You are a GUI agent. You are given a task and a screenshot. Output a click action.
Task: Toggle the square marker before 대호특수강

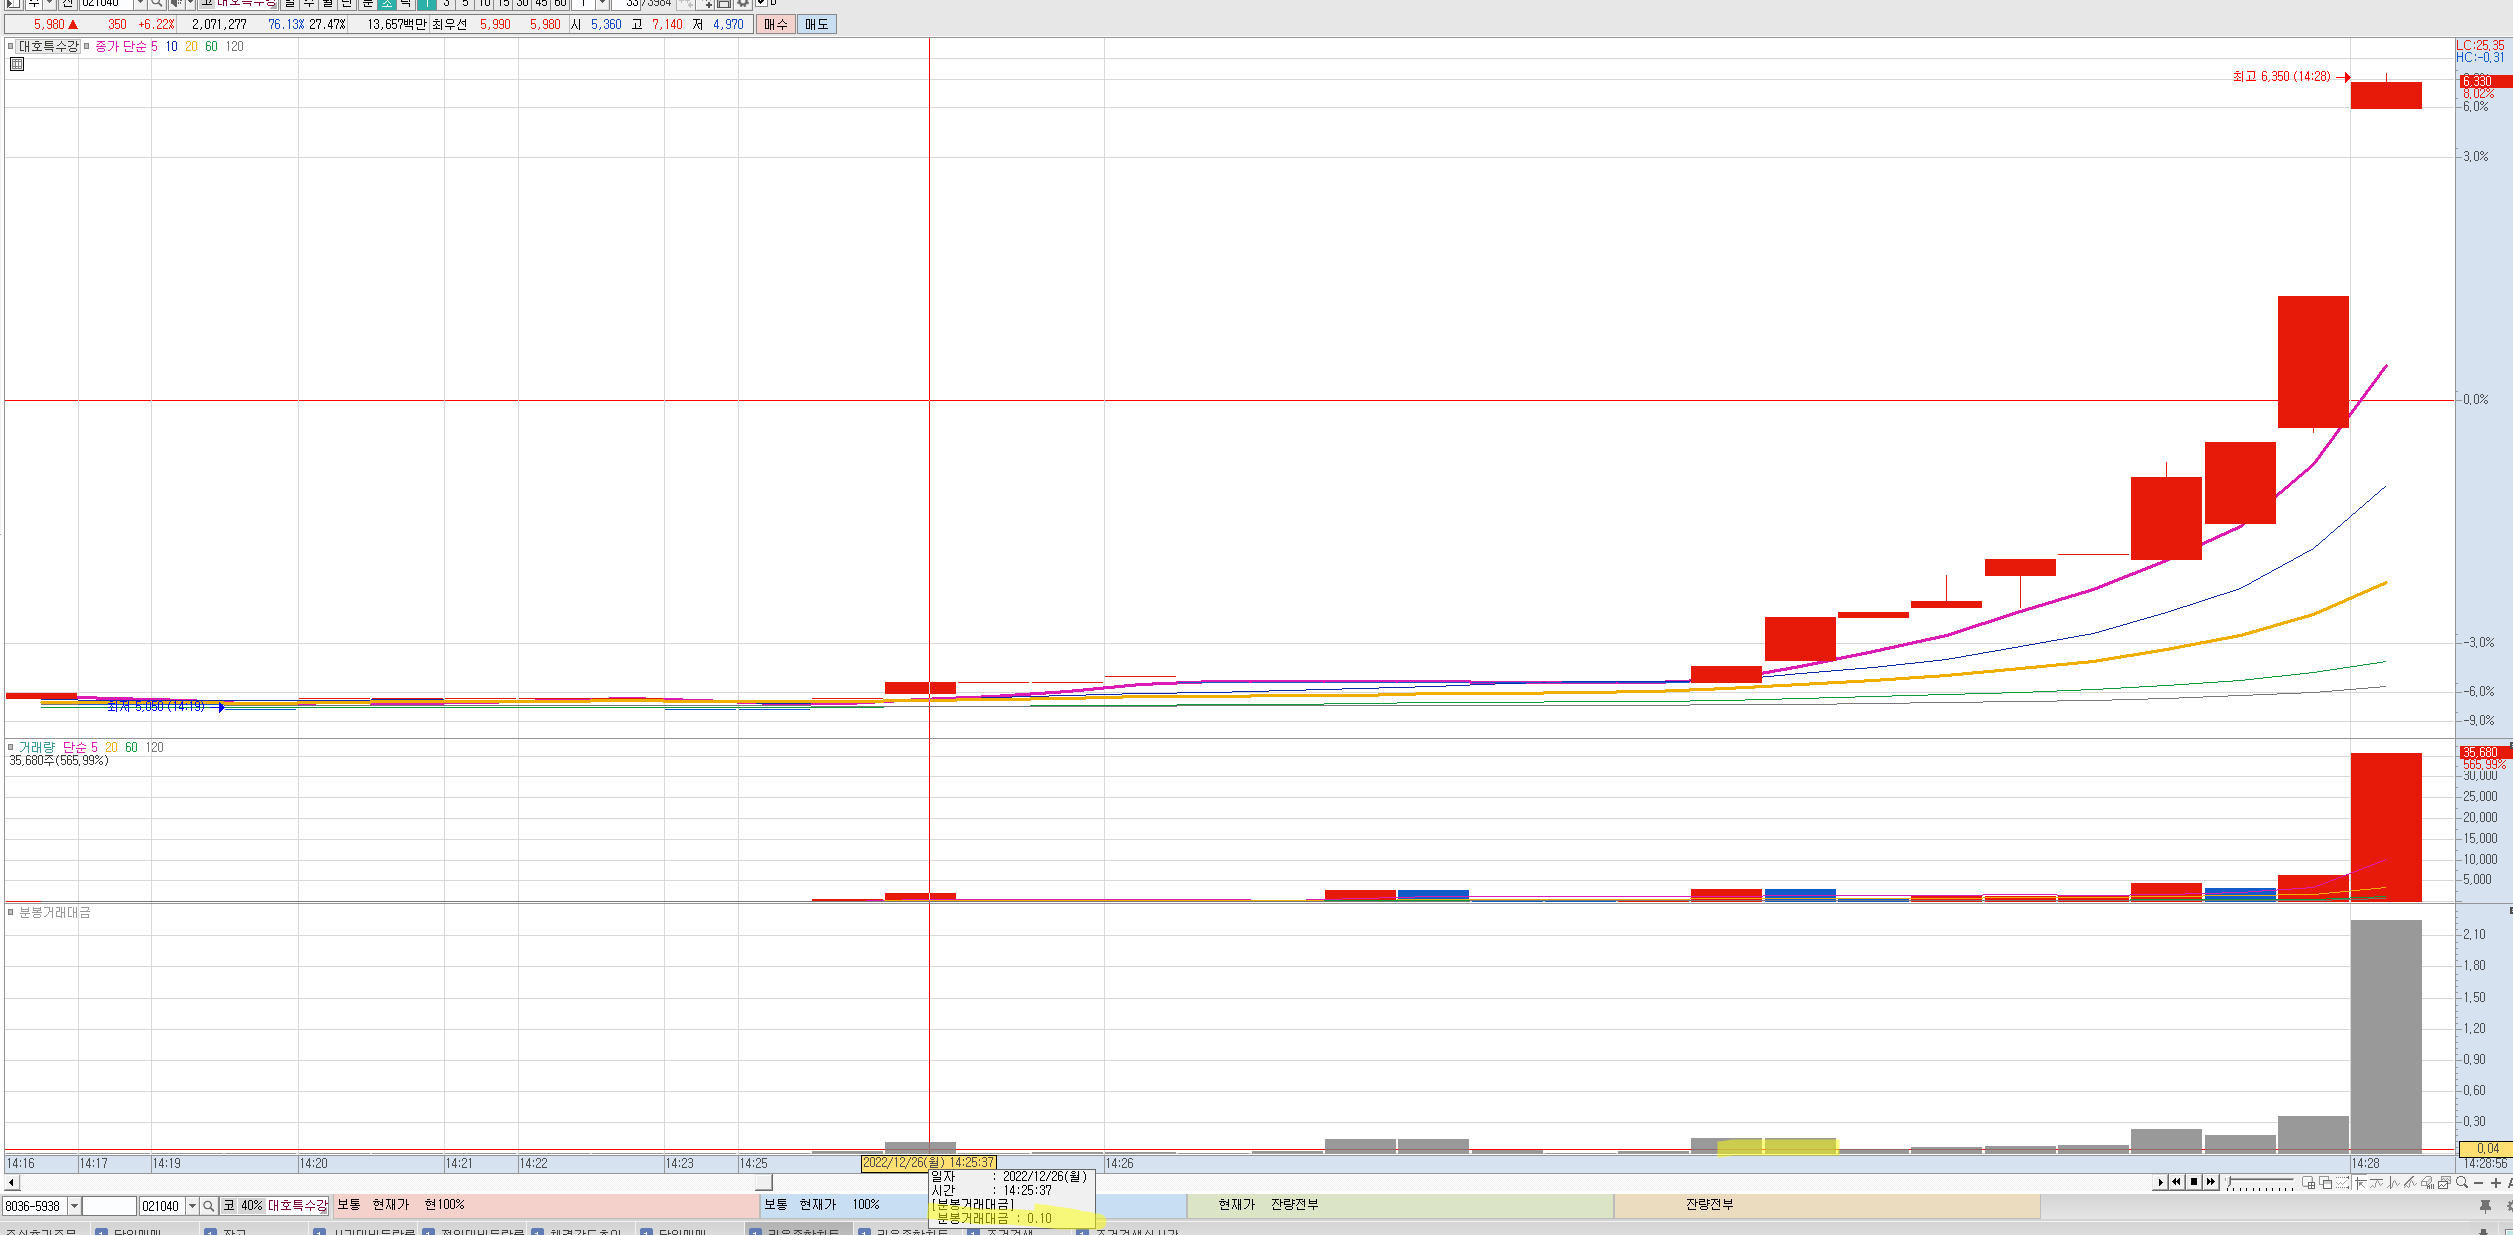pyautogui.click(x=10, y=46)
